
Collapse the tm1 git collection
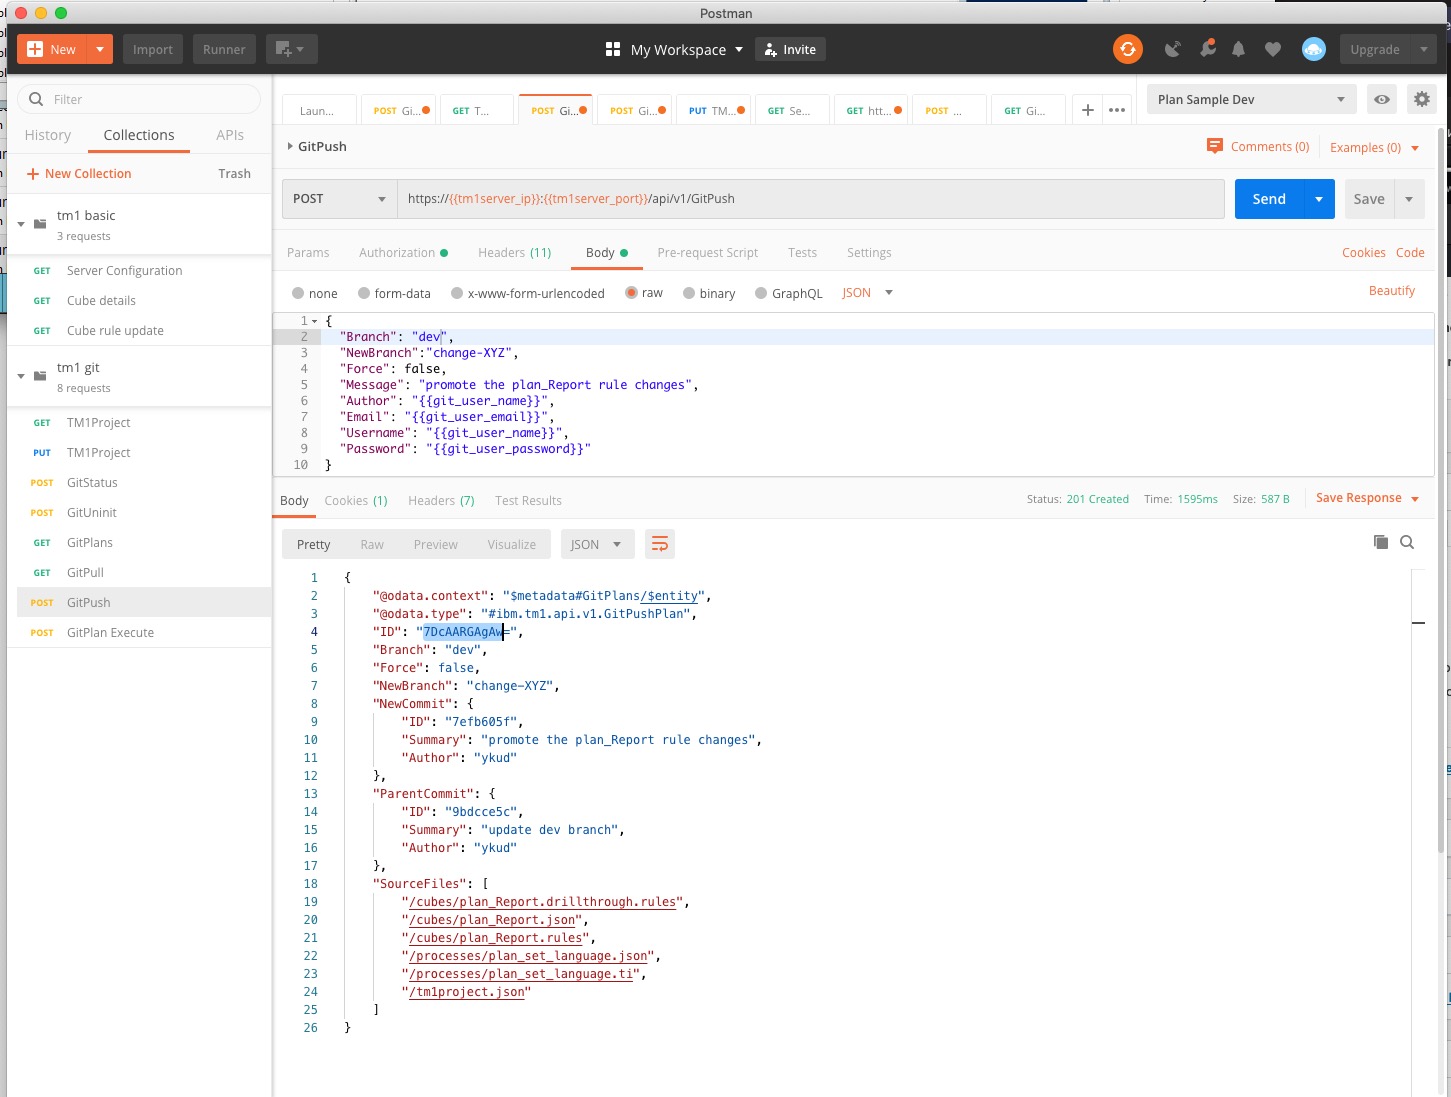point(21,376)
